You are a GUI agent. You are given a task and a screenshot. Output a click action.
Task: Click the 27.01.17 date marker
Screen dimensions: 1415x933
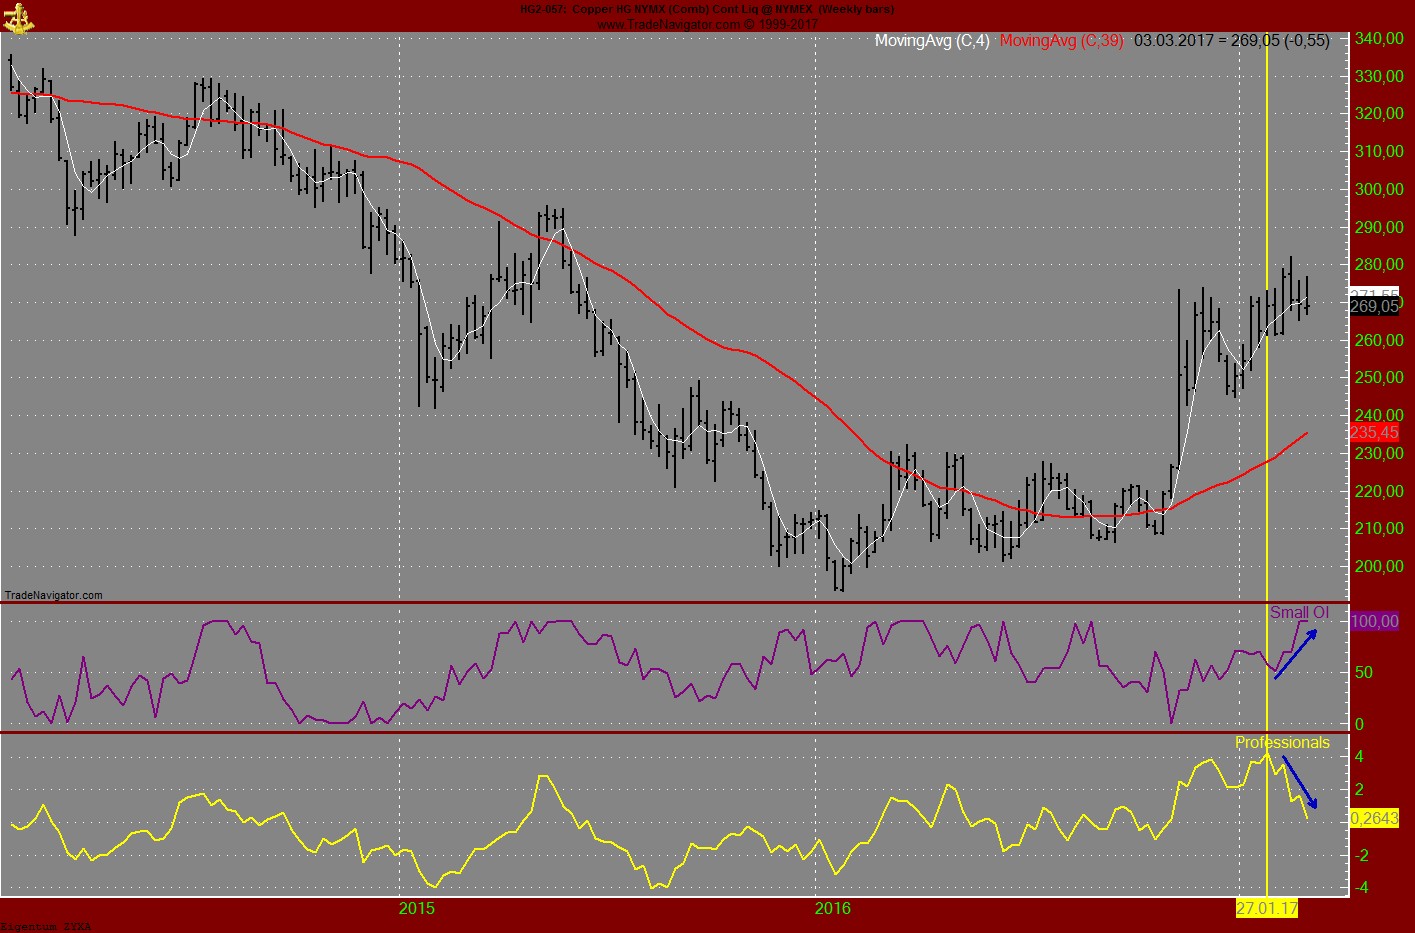(1266, 909)
